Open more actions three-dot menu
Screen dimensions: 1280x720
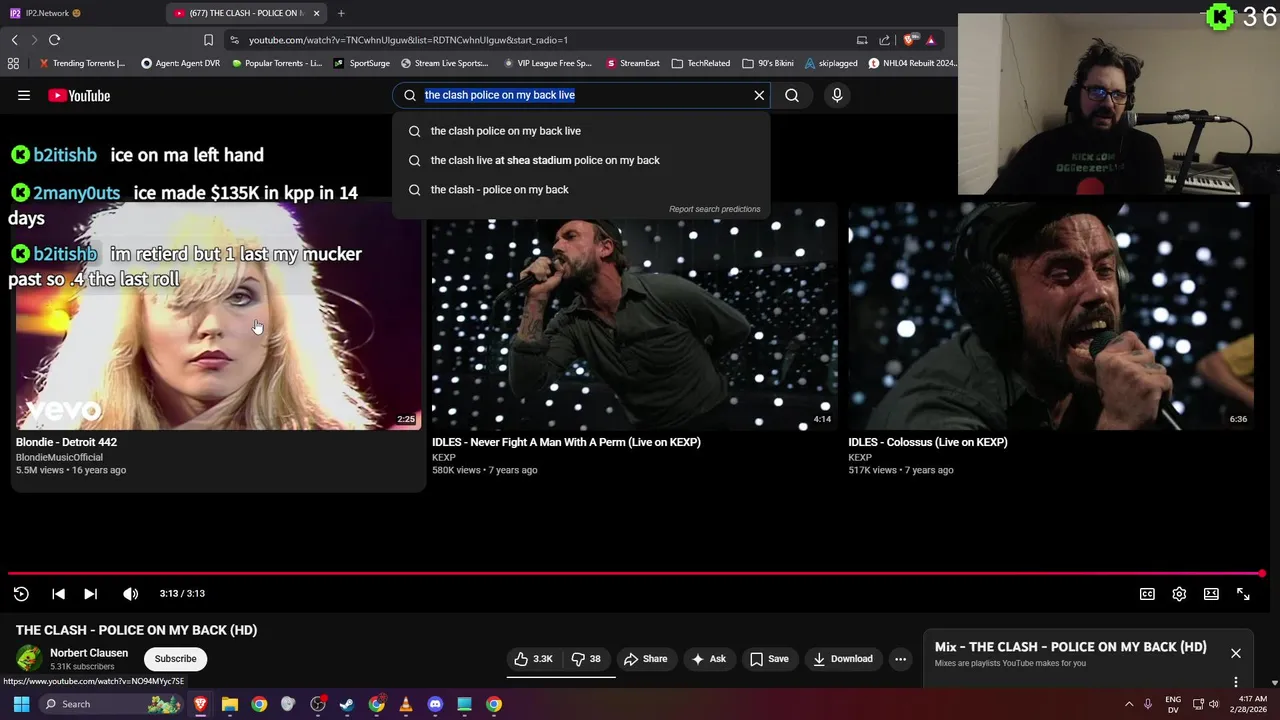coord(900,659)
